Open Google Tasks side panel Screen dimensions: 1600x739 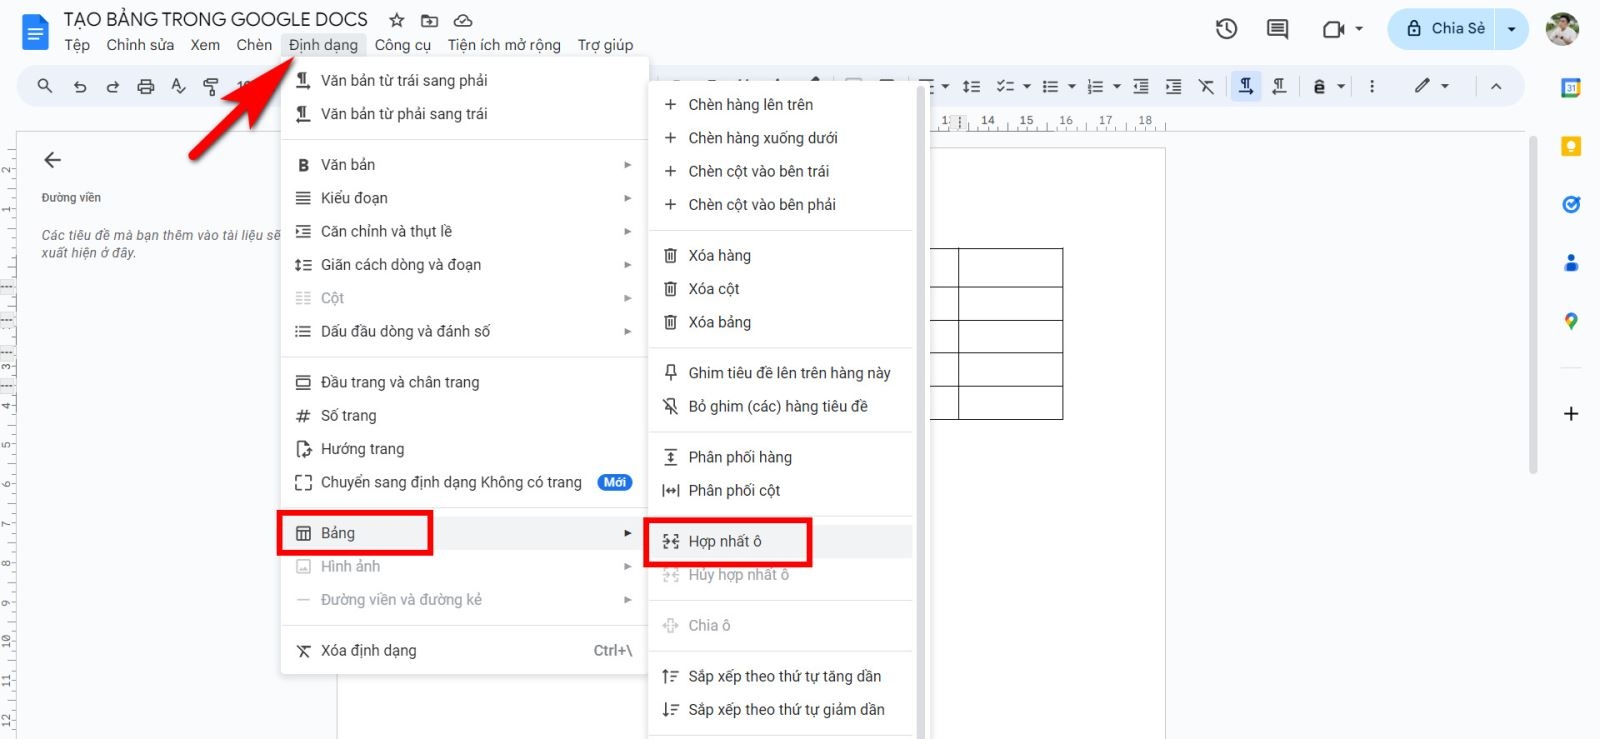click(x=1571, y=205)
